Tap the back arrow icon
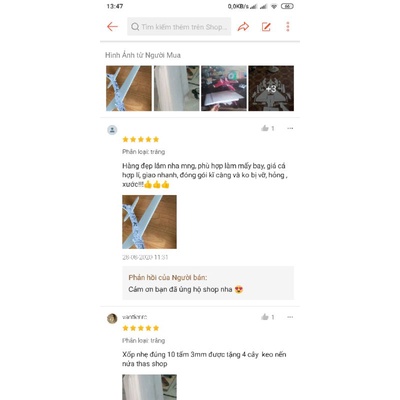The image size is (400, 400). pyautogui.click(x=112, y=27)
